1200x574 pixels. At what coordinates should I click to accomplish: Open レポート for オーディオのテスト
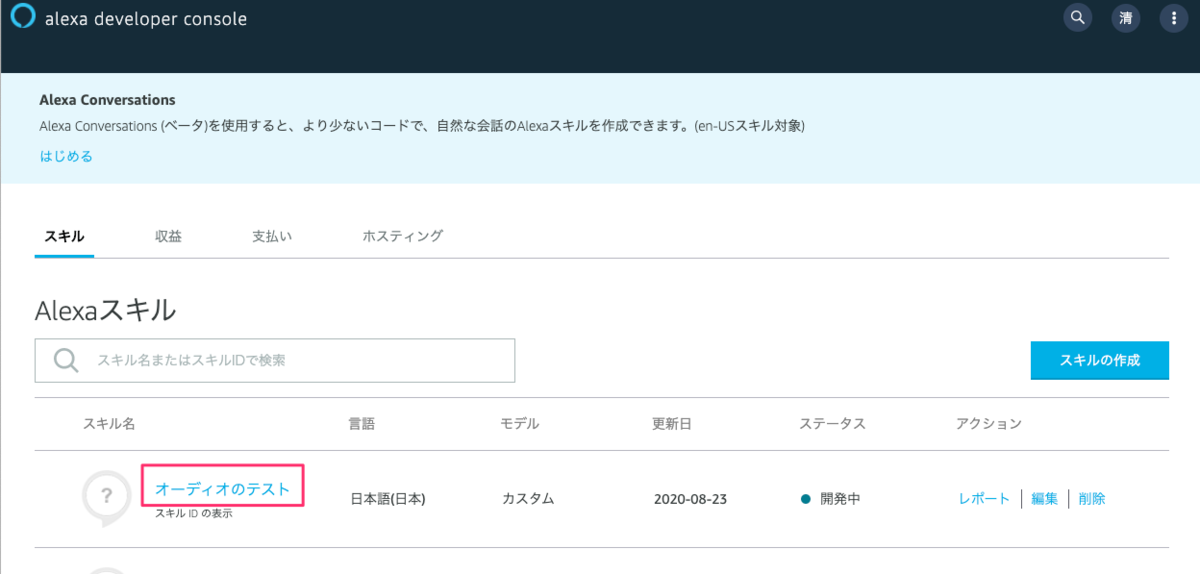tap(984, 498)
